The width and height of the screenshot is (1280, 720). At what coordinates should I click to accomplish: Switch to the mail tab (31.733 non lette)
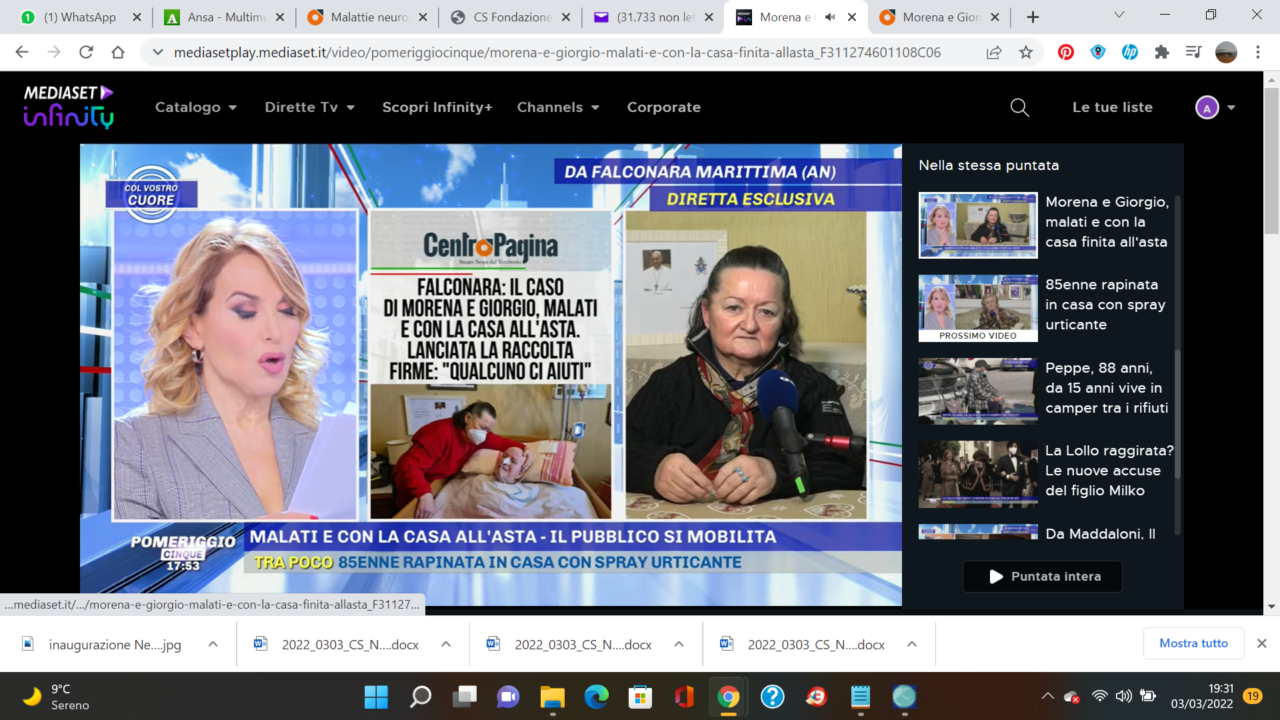pos(655,17)
